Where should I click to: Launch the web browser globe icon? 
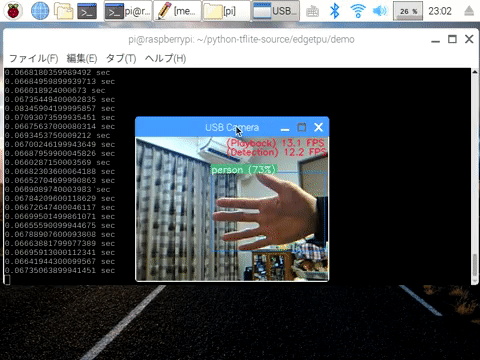click(x=40, y=11)
